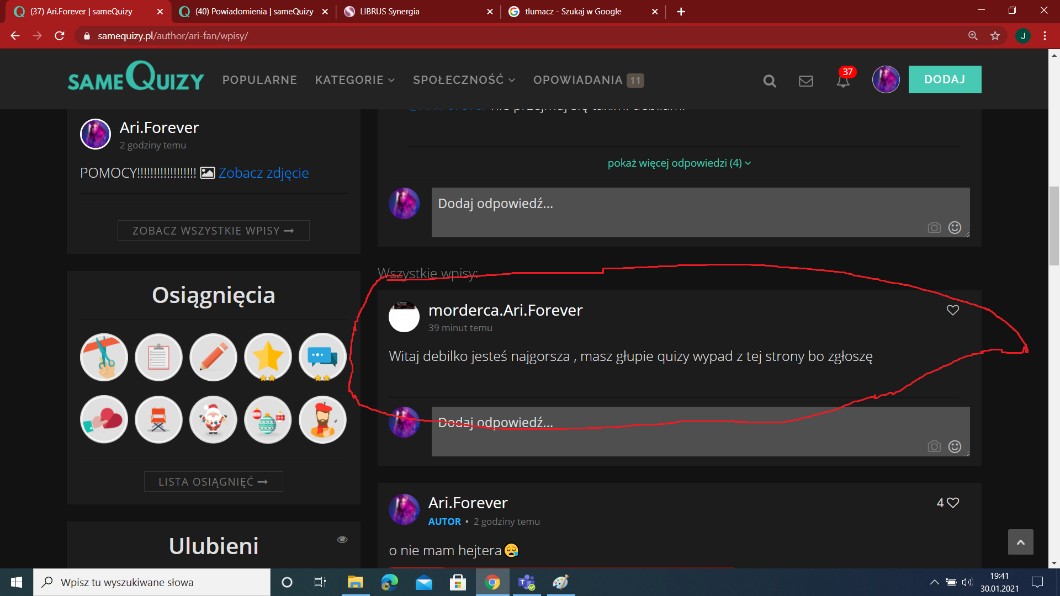Like the morderca.Ari.Forever post with heart
Screen dimensions: 1060x596
click(953, 310)
